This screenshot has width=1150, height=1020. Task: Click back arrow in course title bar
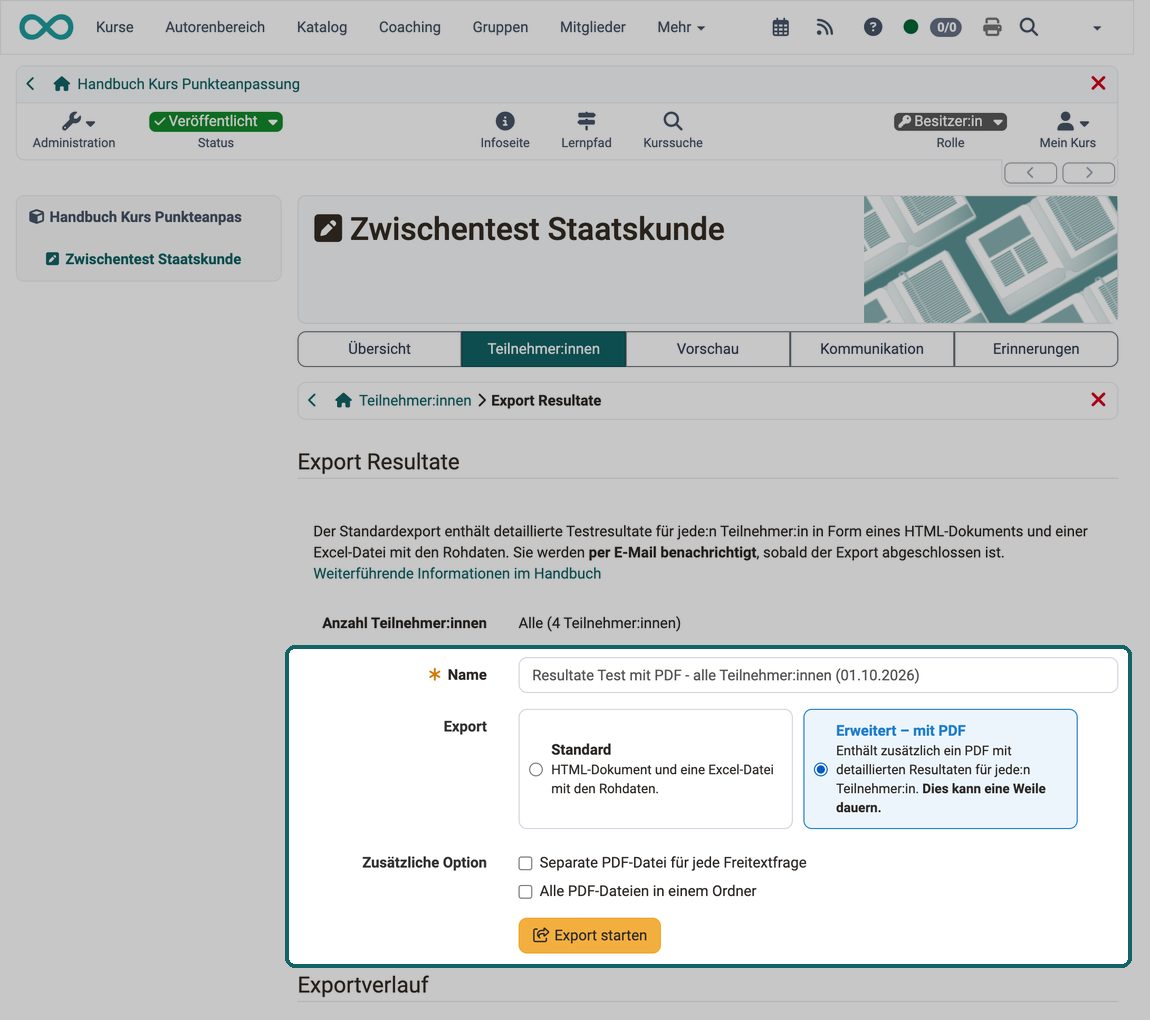coord(31,84)
